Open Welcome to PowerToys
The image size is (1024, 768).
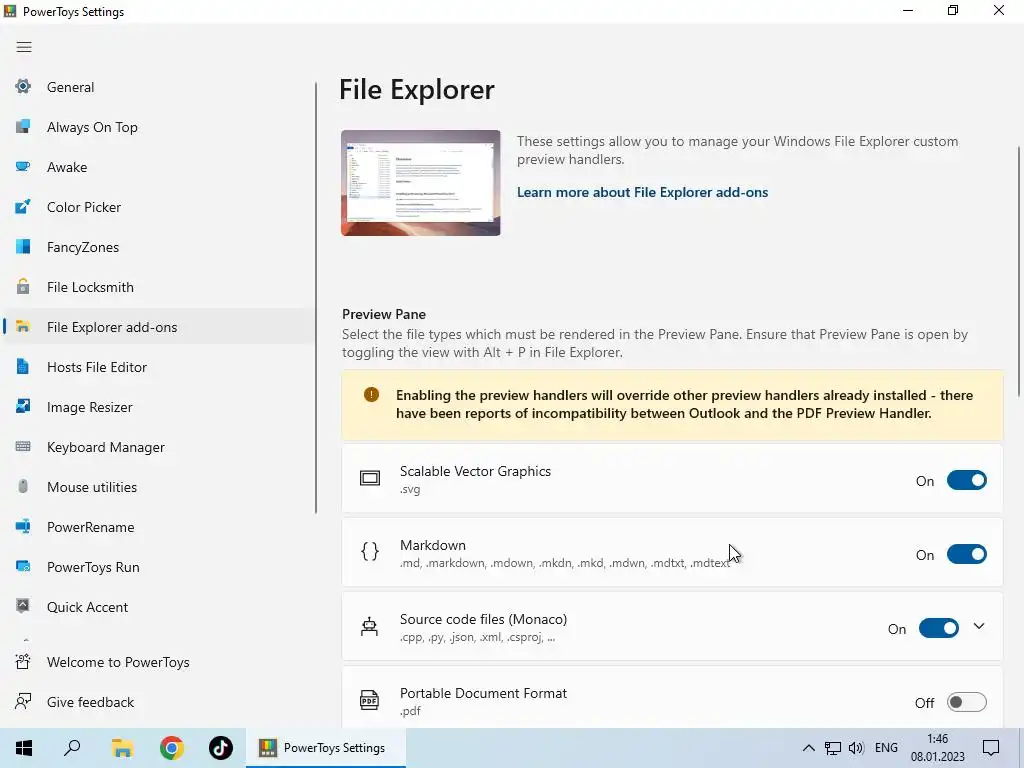[159, 662]
